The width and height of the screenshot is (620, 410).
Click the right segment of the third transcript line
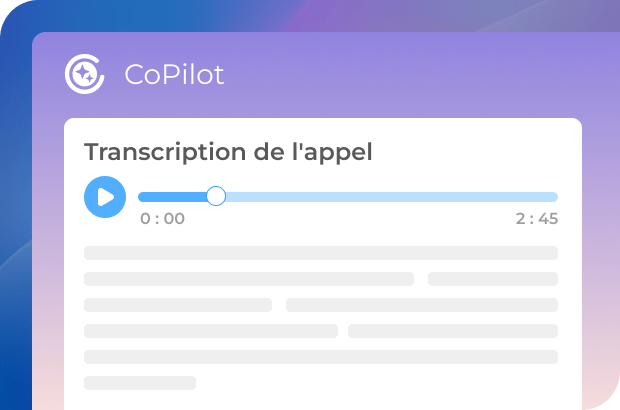click(x=421, y=305)
